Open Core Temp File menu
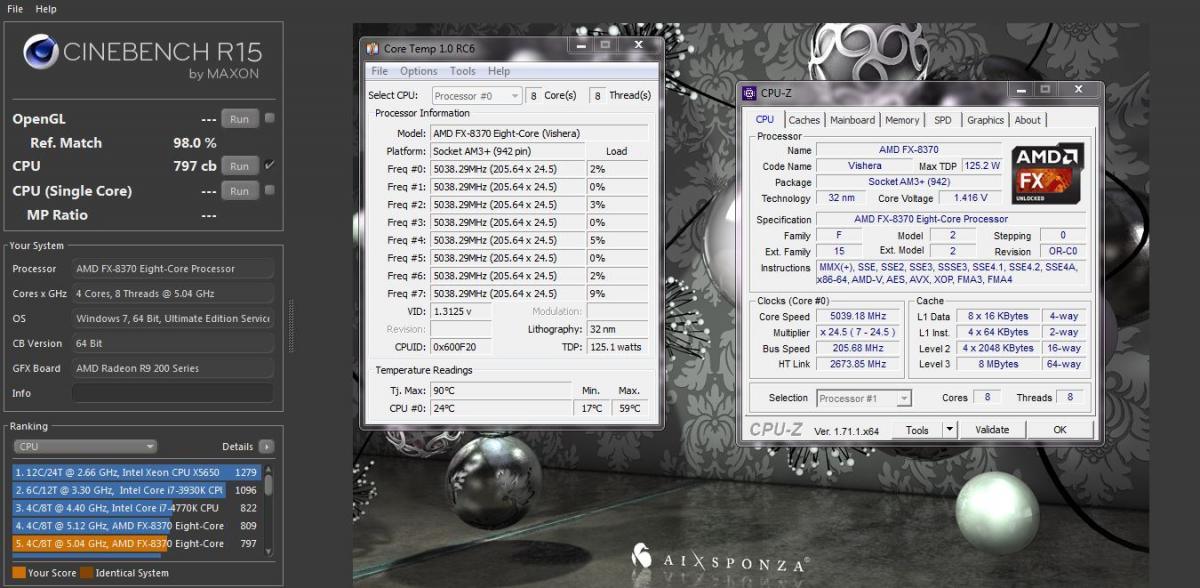The width and height of the screenshot is (1200, 588). tap(380, 71)
